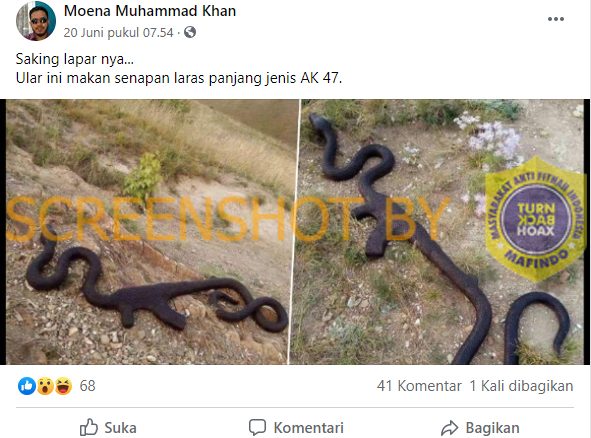View the 68 reactions list

click(x=87, y=386)
